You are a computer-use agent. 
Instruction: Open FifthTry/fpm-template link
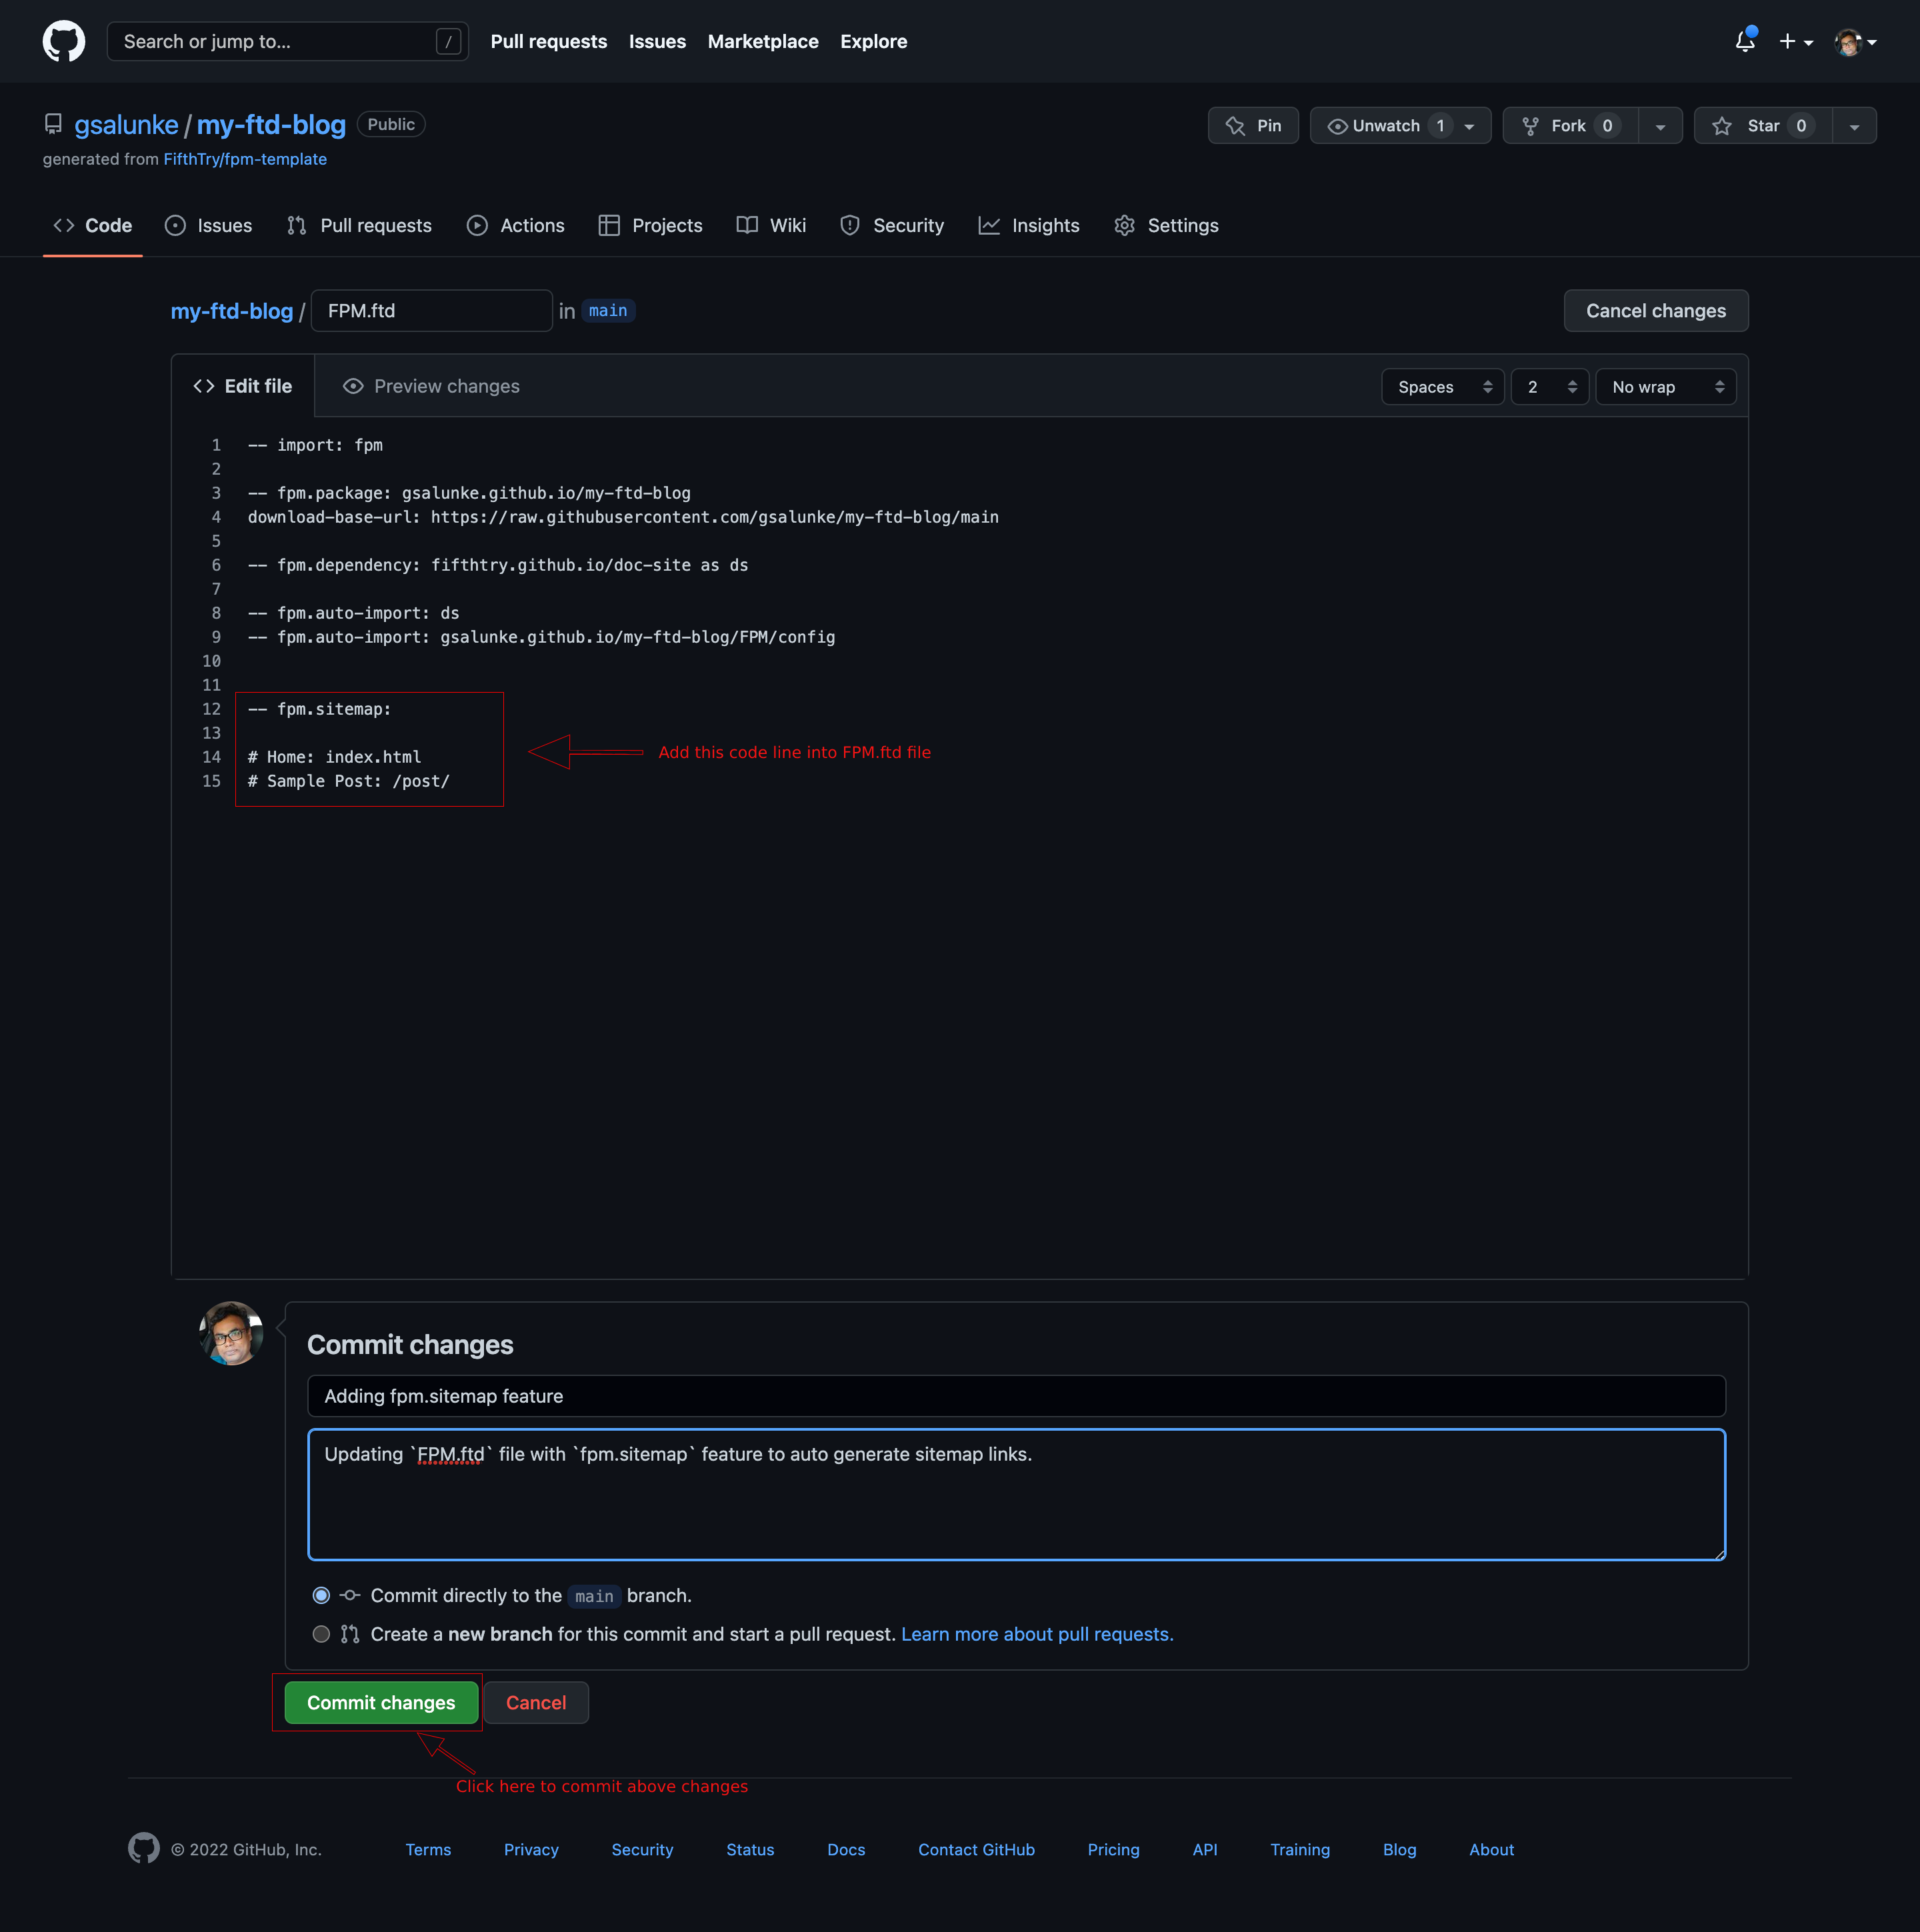click(x=245, y=159)
